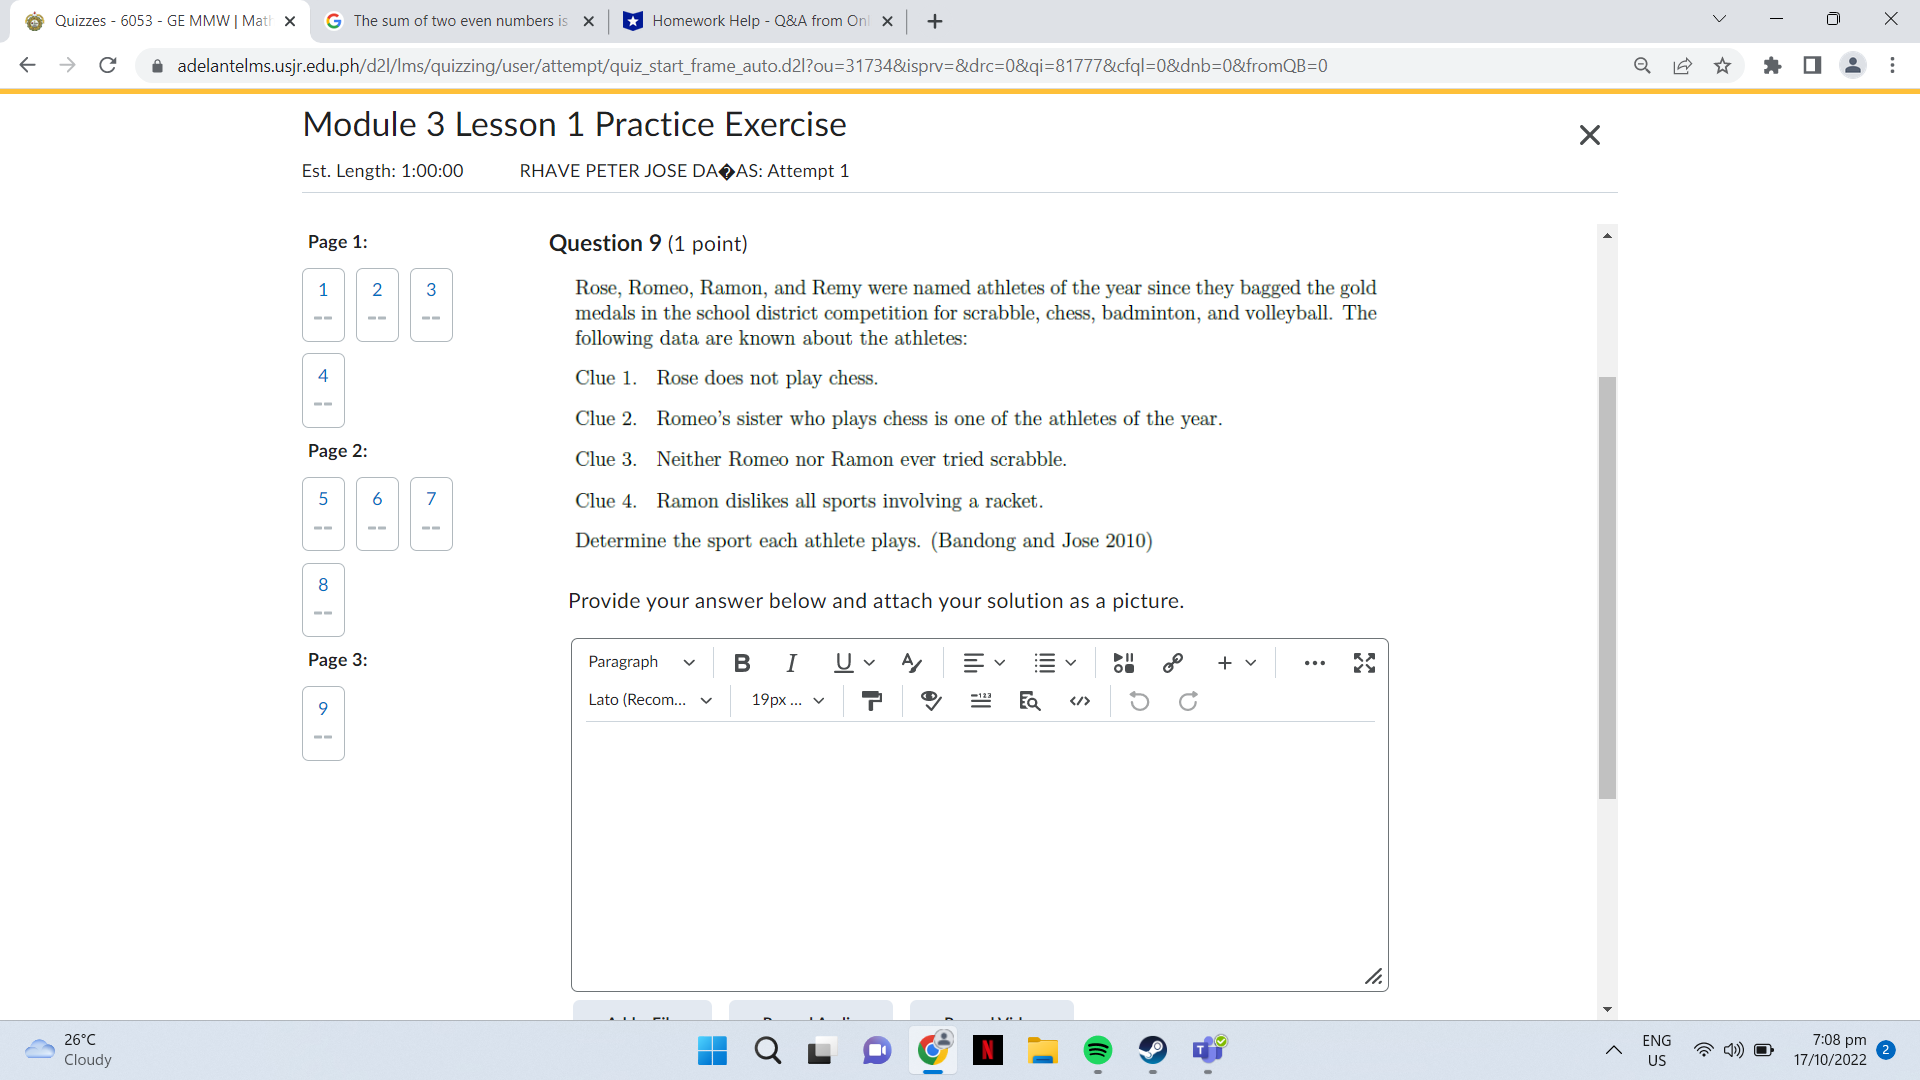The image size is (1920, 1080).
Task: Toggle bold formatting in the editor
Action: (x=741, y=662)
